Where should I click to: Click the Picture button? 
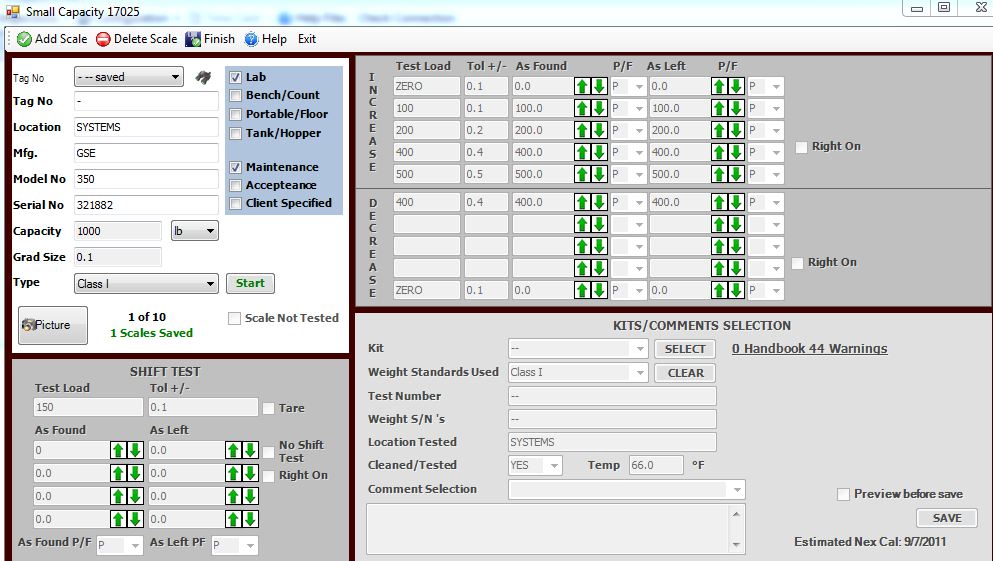tap(53, 325)
